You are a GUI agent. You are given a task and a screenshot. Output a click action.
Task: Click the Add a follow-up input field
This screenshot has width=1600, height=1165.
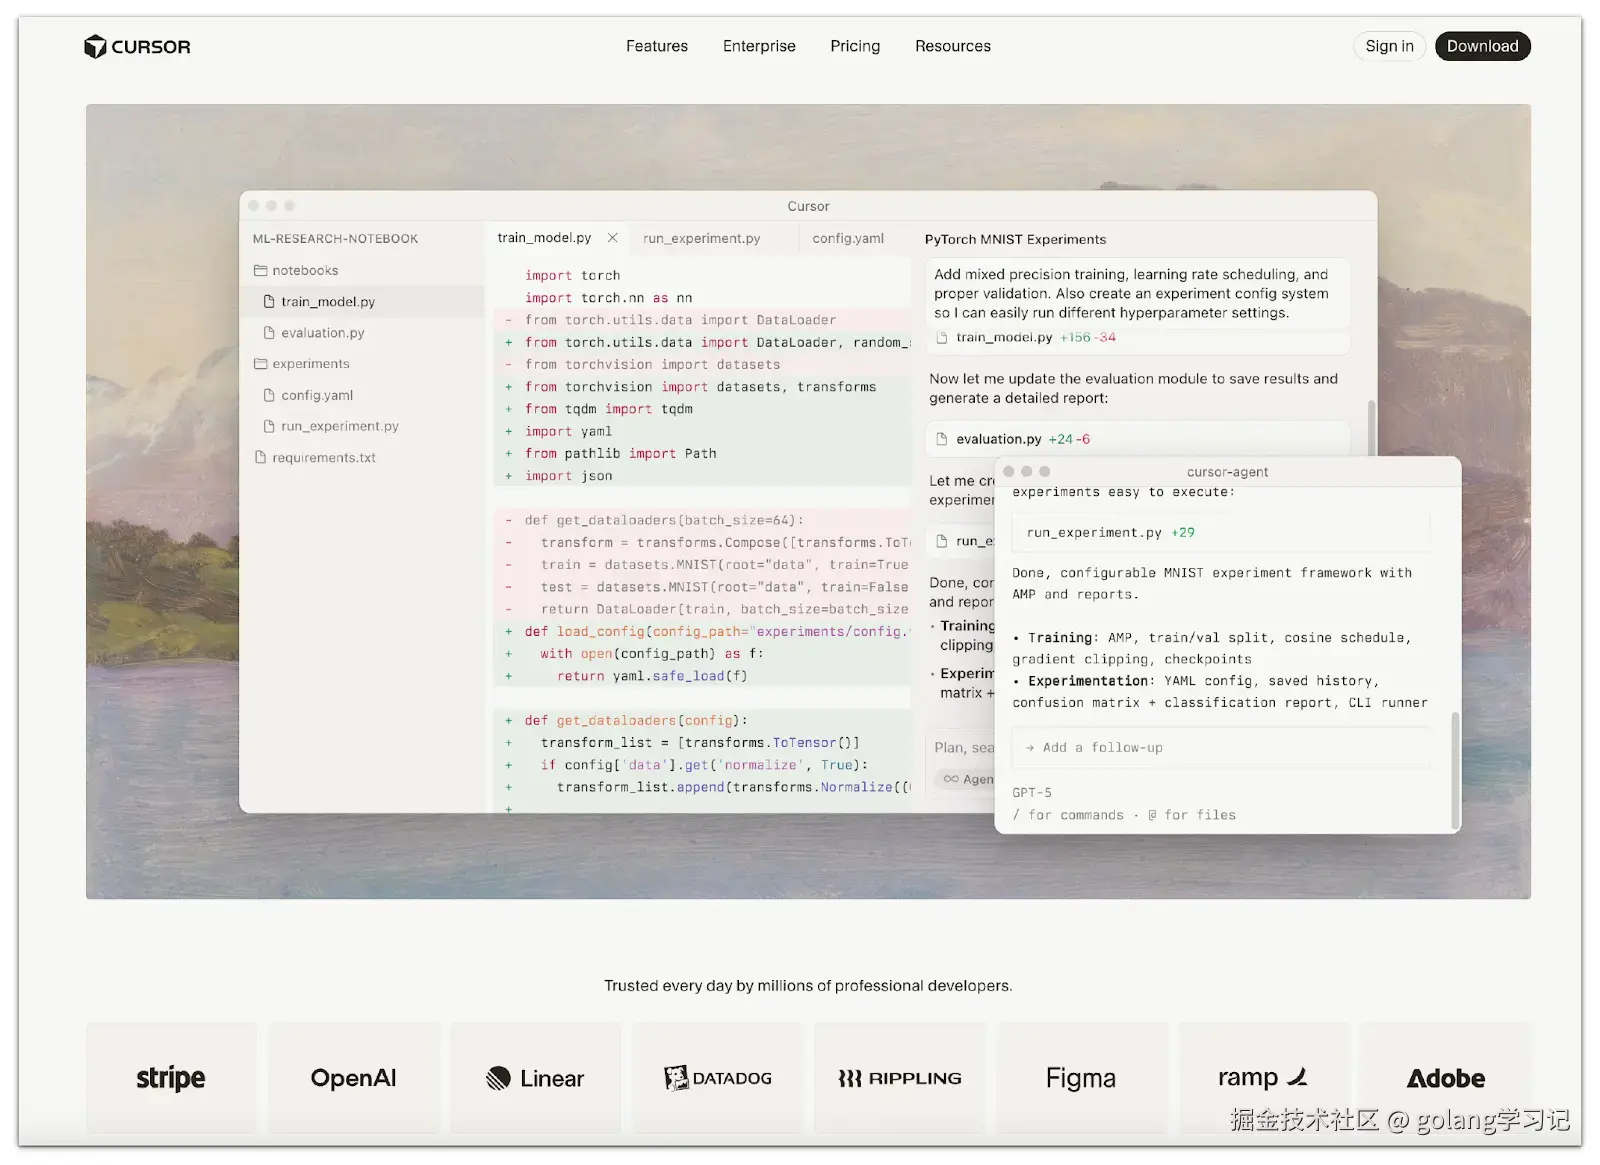point(1220,747)
